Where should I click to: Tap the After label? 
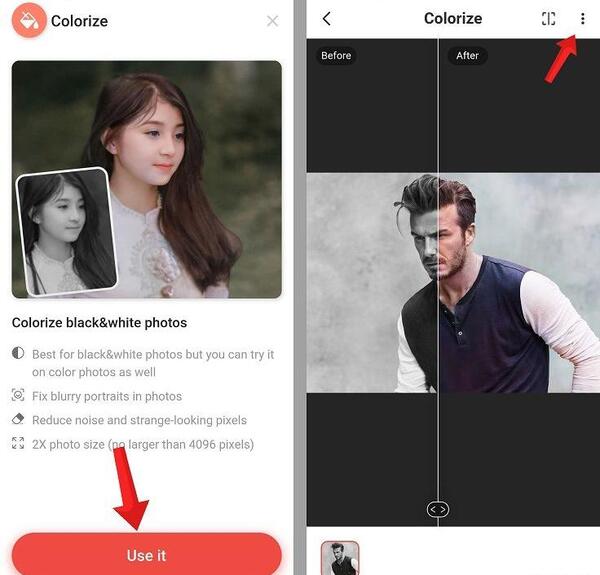pos(467,55)
